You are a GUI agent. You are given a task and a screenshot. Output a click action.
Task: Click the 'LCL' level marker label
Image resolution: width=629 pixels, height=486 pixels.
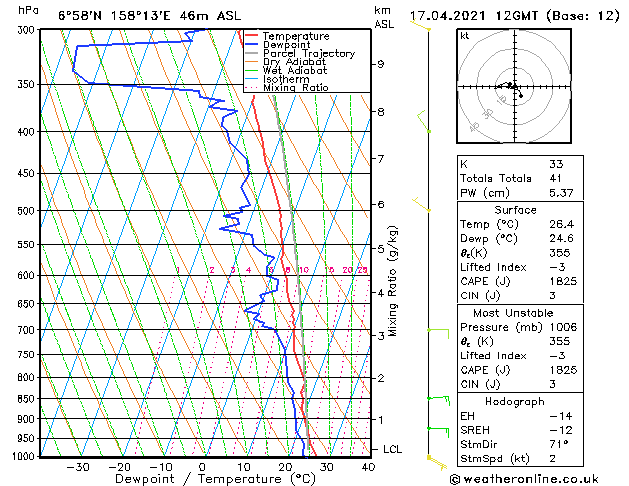click(x=392, y=450)
